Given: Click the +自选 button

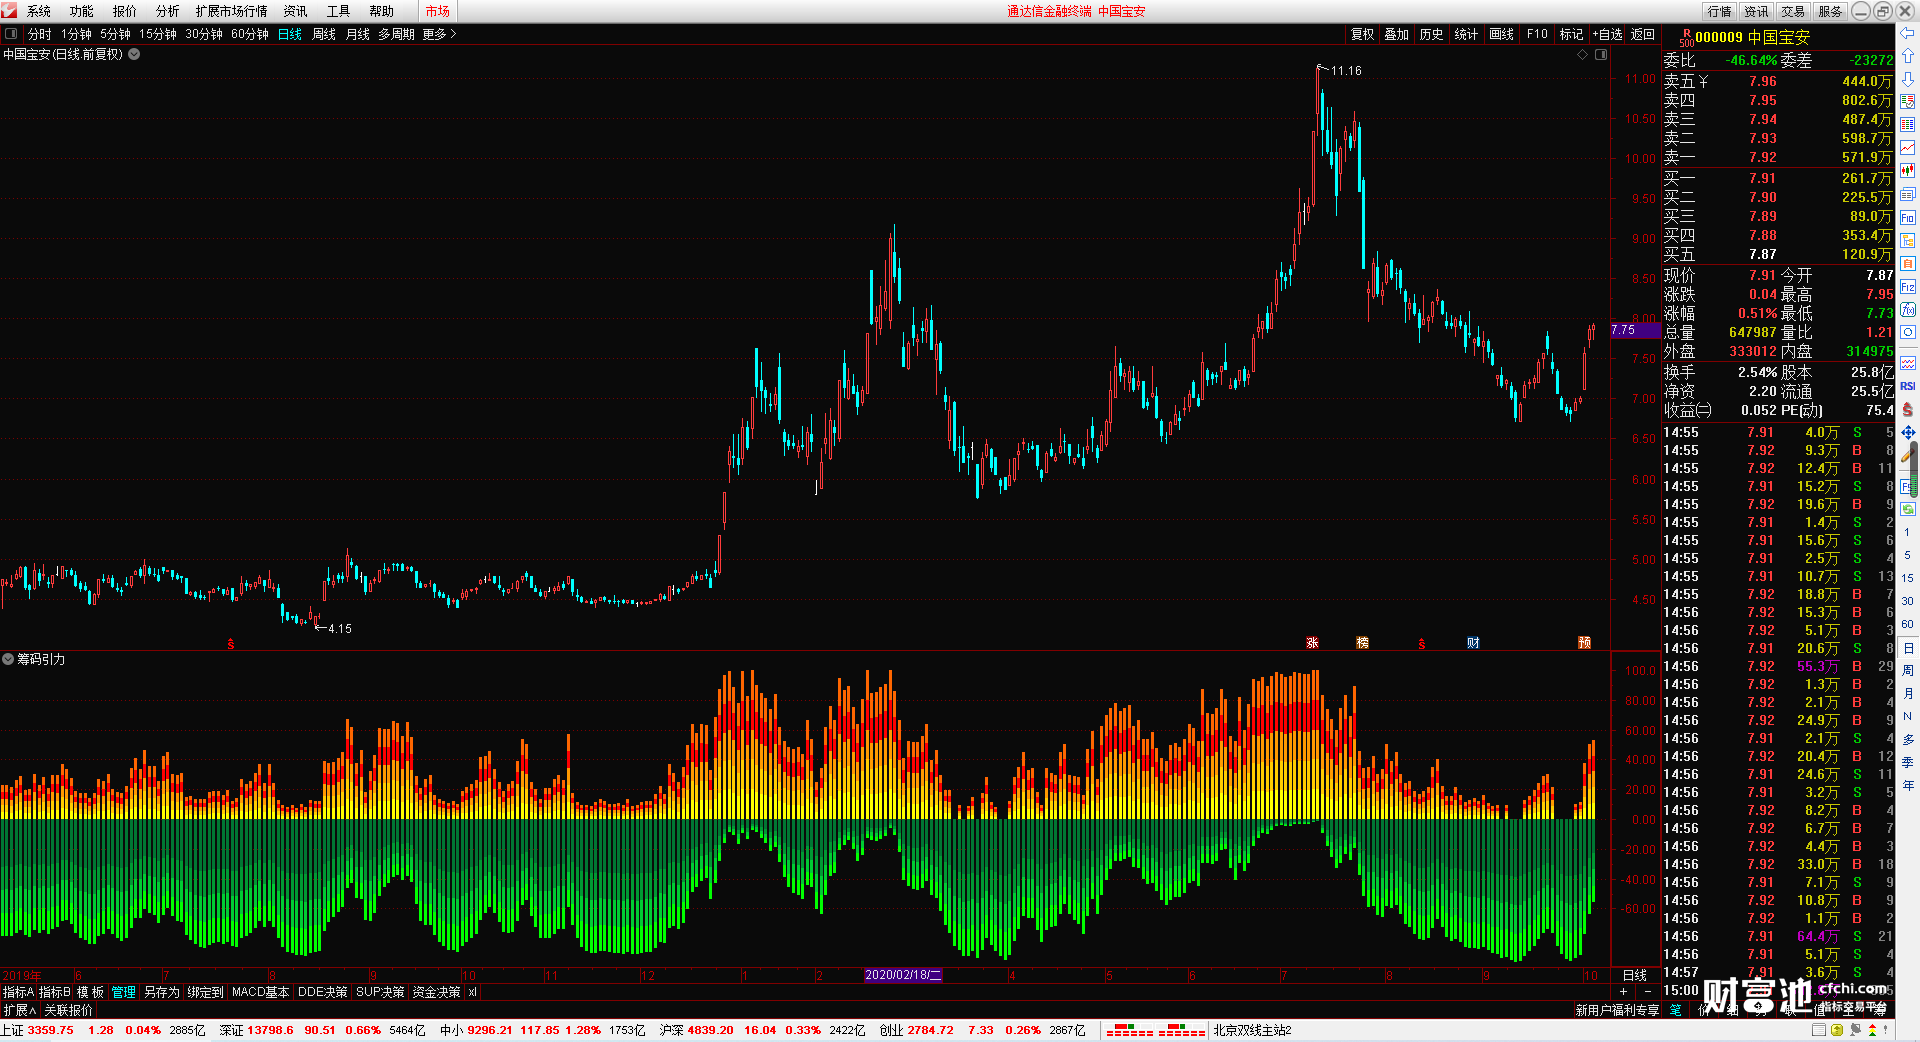Looking at the screenshot, I should tap(1608, 34).
